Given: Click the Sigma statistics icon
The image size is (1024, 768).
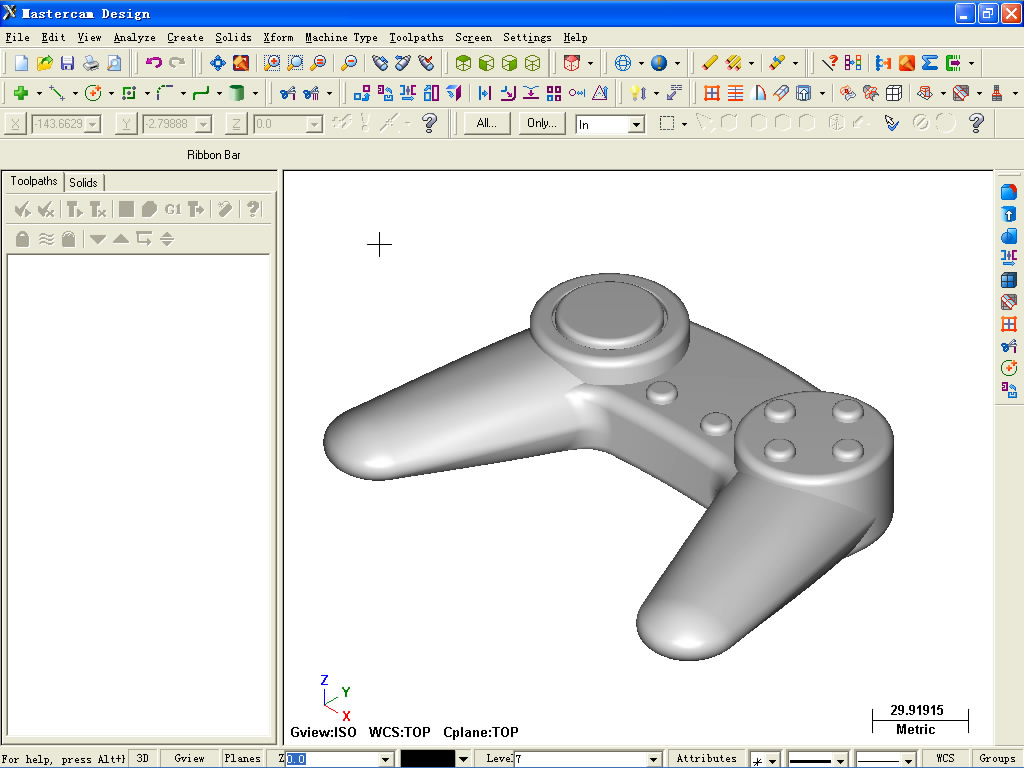Looking at the screenshot, I should (x=929, y=63).
